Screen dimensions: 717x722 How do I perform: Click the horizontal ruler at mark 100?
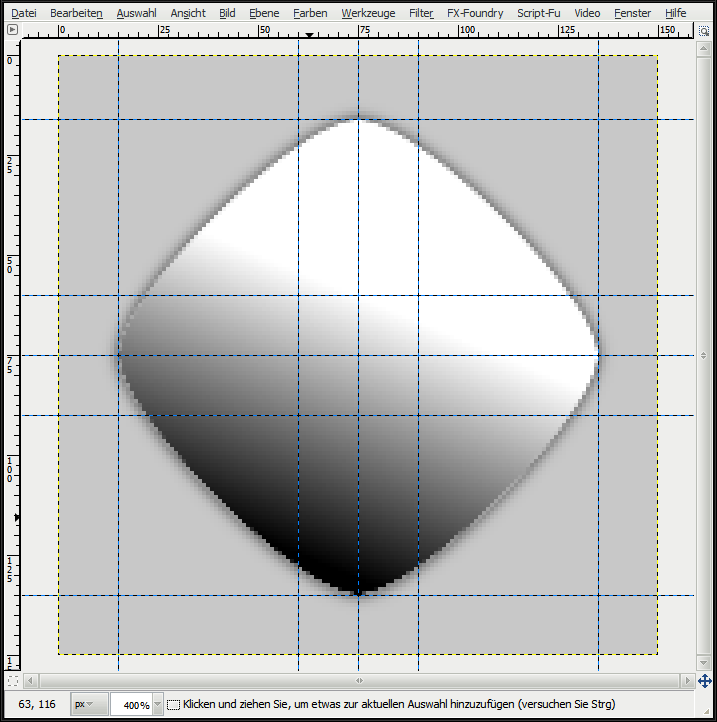467,30
